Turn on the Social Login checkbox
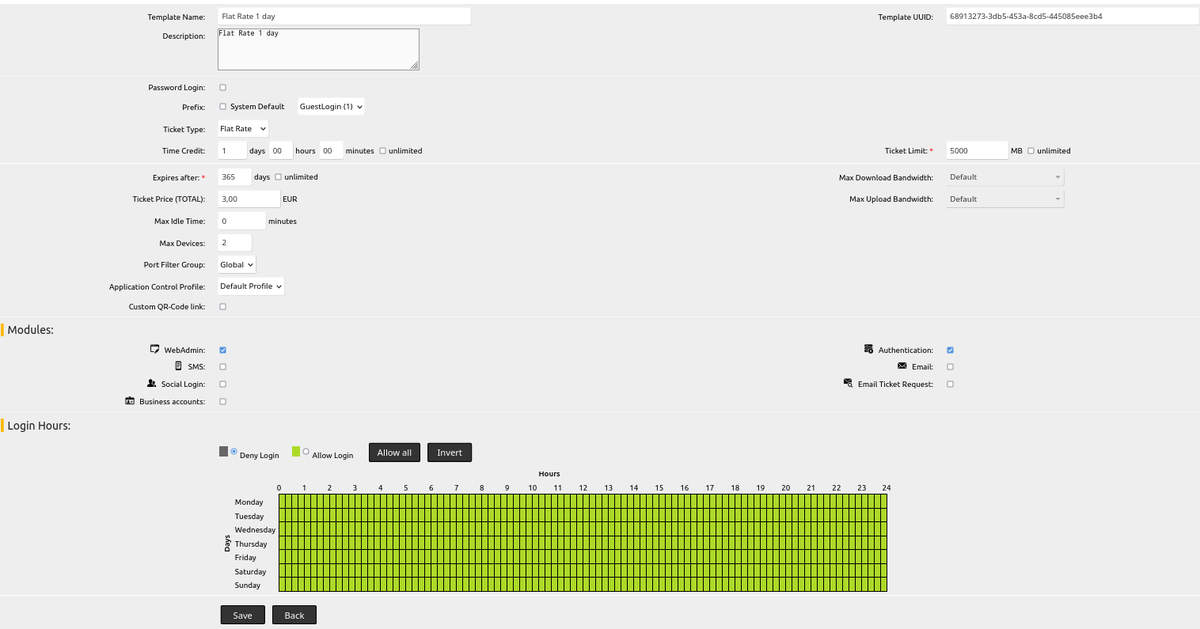The height and width of the screenshot is (629, 1200). [x=222, y=384]
